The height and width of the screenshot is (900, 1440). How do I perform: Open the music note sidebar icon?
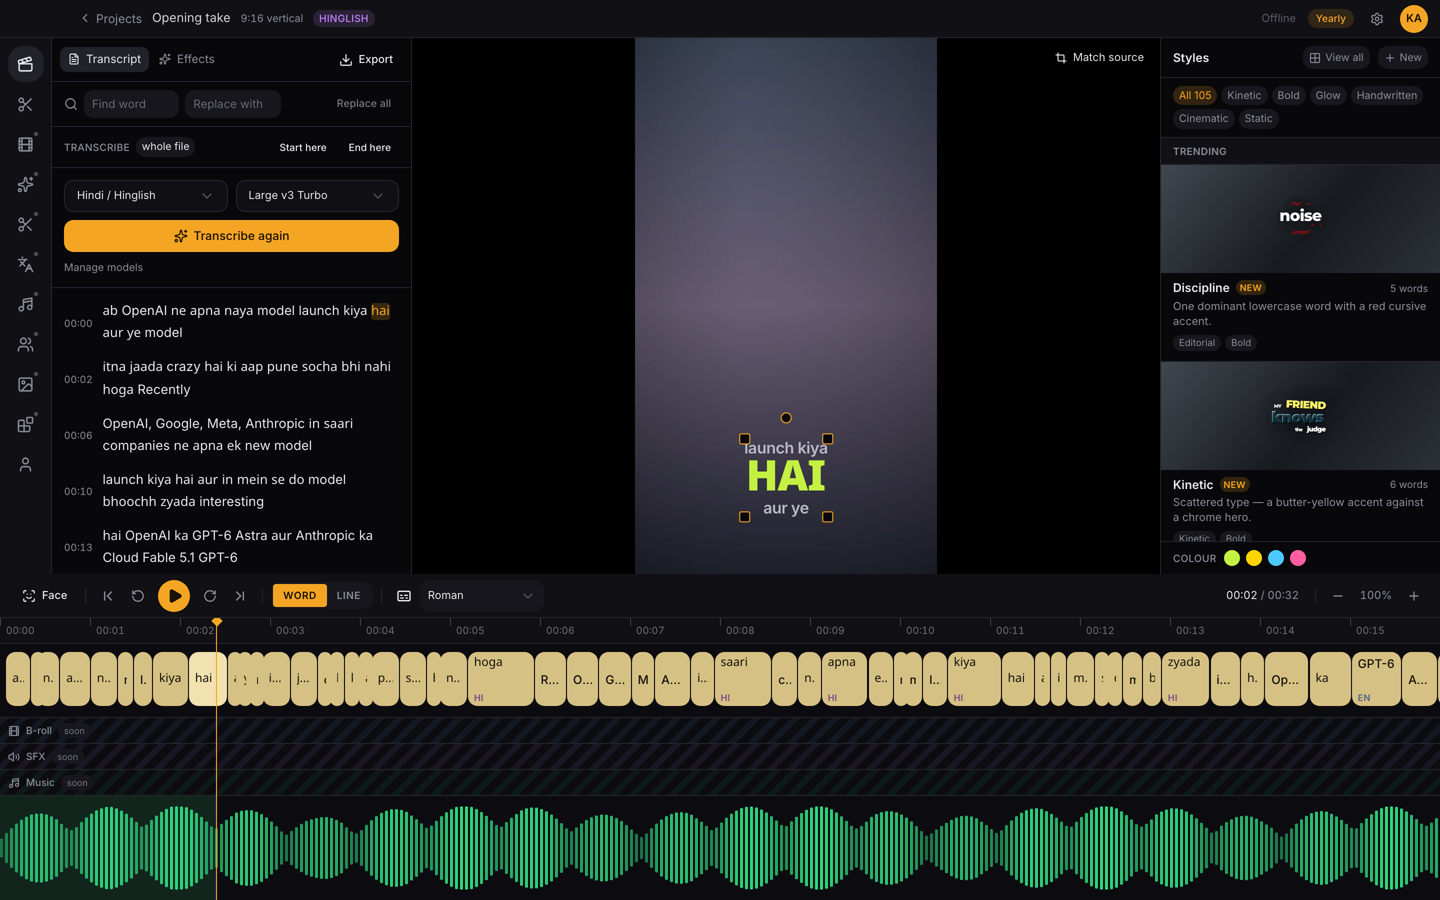tap(25, 304)
